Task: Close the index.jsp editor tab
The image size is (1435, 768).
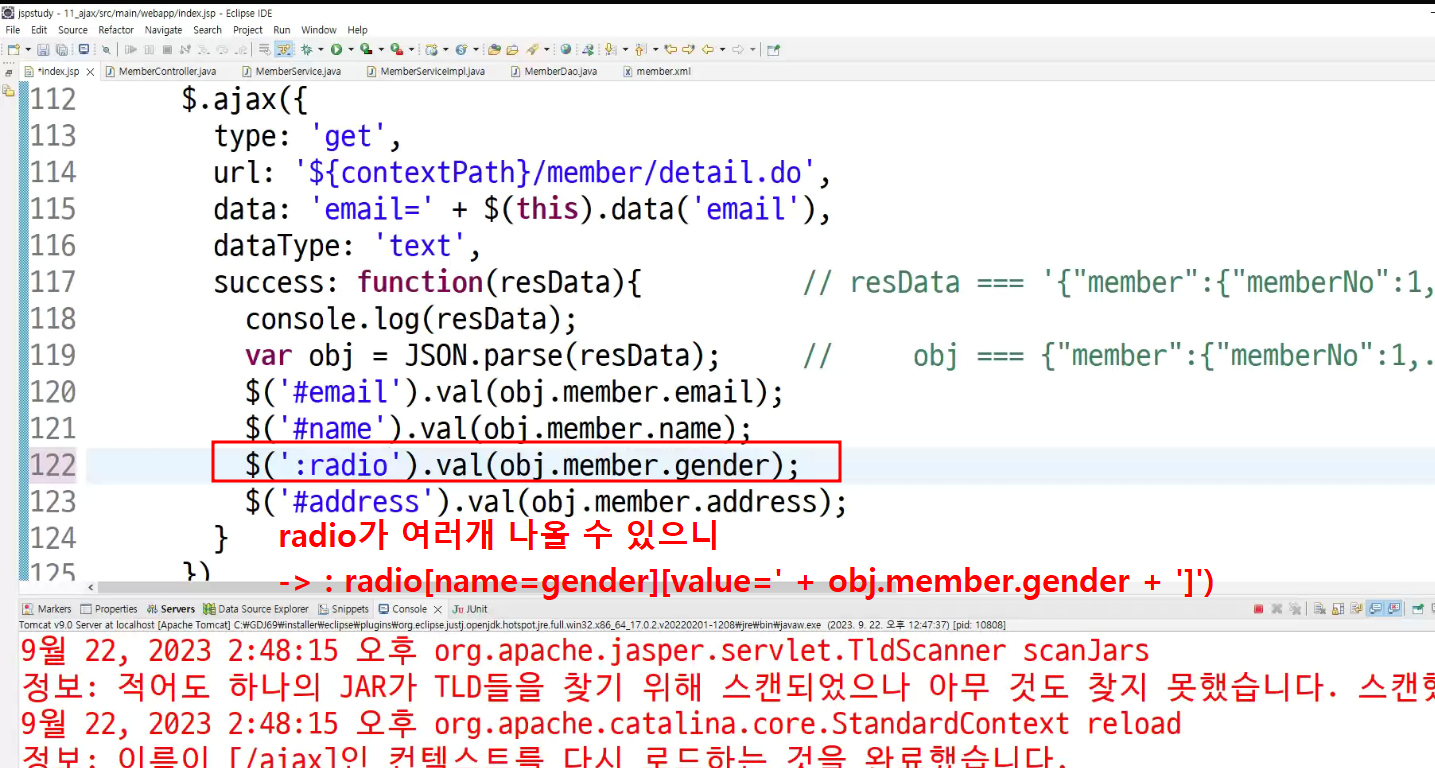Action: click(x=89, y=72)
